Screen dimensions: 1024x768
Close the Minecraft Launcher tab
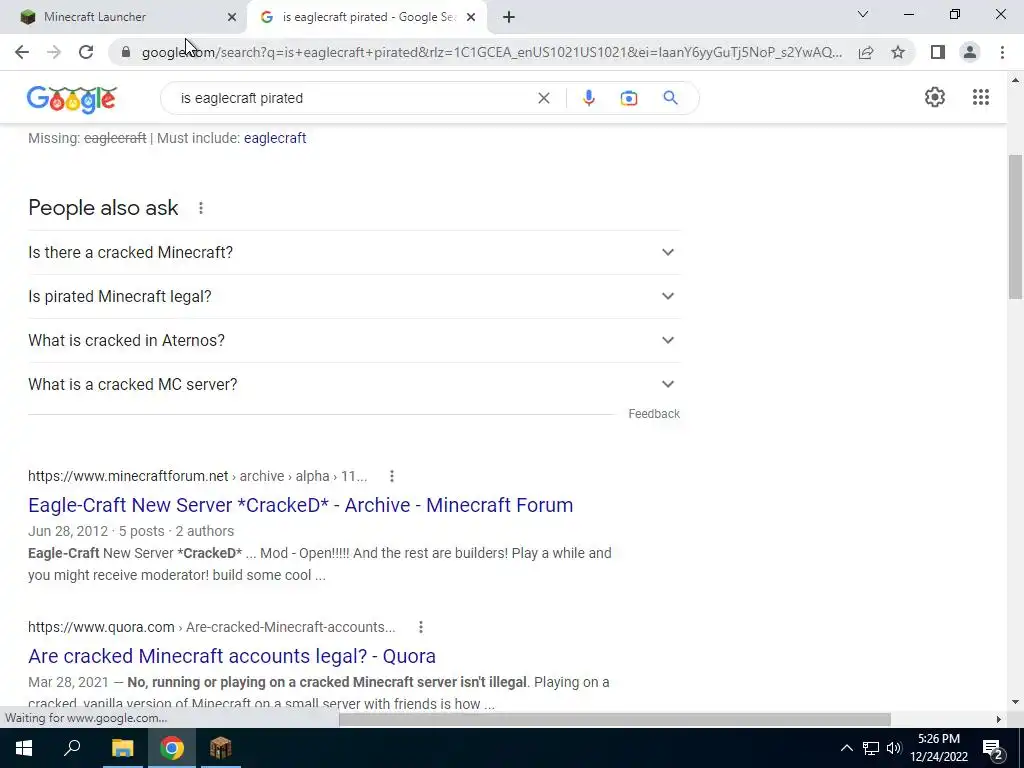coord(232,17)
